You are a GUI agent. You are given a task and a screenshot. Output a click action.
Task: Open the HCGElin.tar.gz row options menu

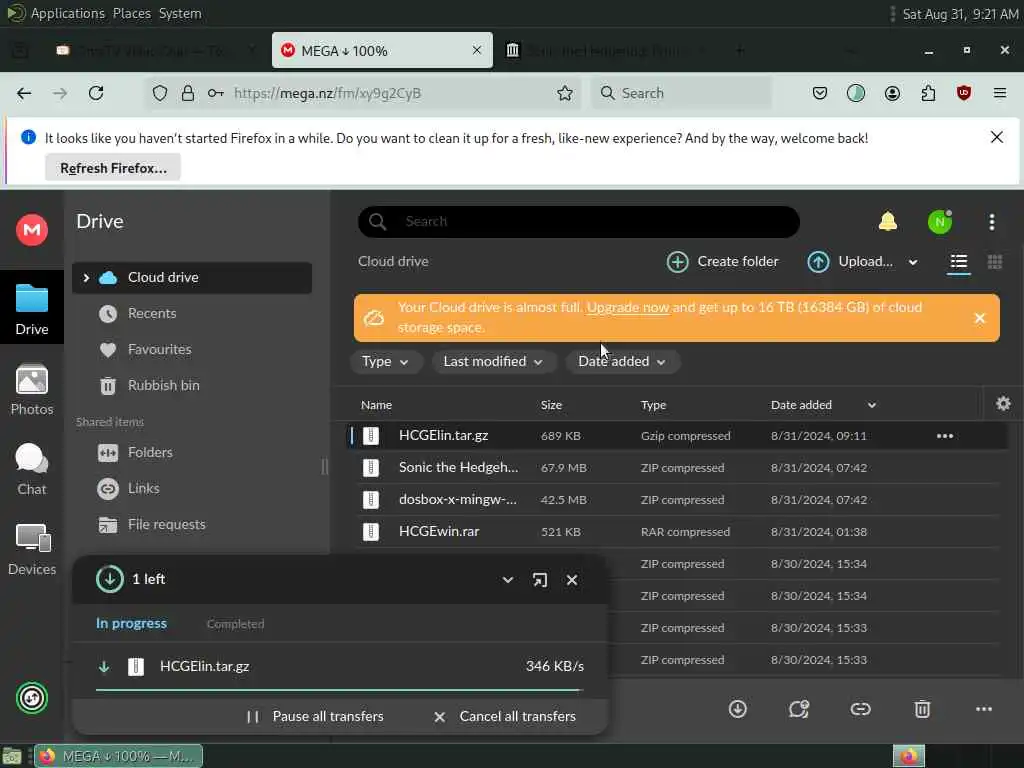coord(944,436)
